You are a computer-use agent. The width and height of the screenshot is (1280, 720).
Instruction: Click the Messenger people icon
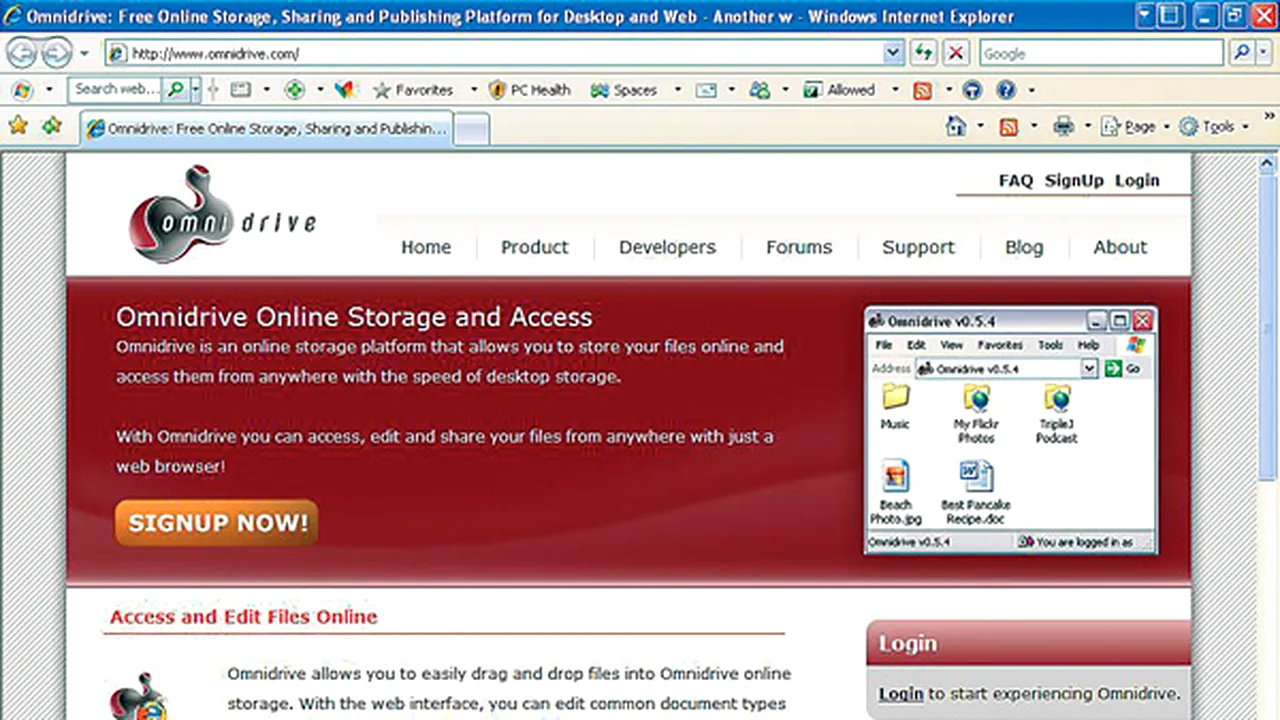click(760, 90)
